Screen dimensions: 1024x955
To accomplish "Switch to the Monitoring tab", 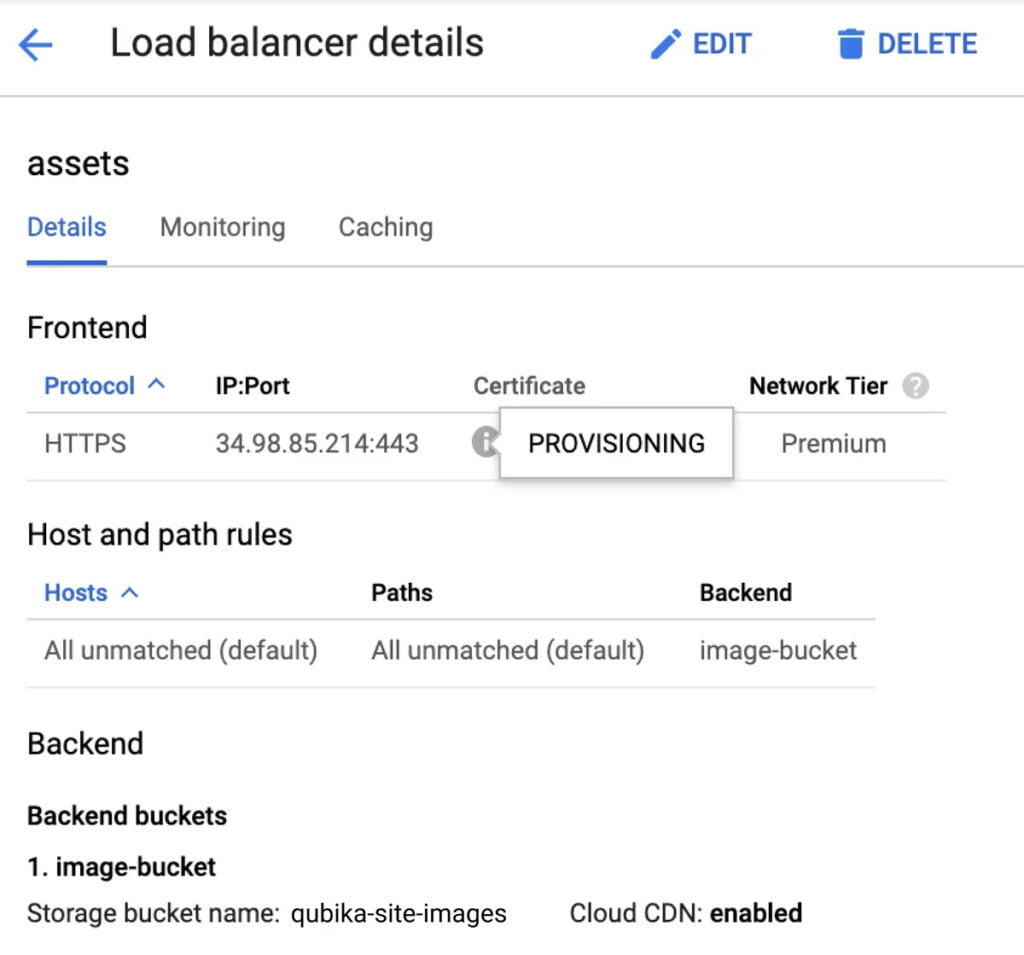I will tap(222, 227).
